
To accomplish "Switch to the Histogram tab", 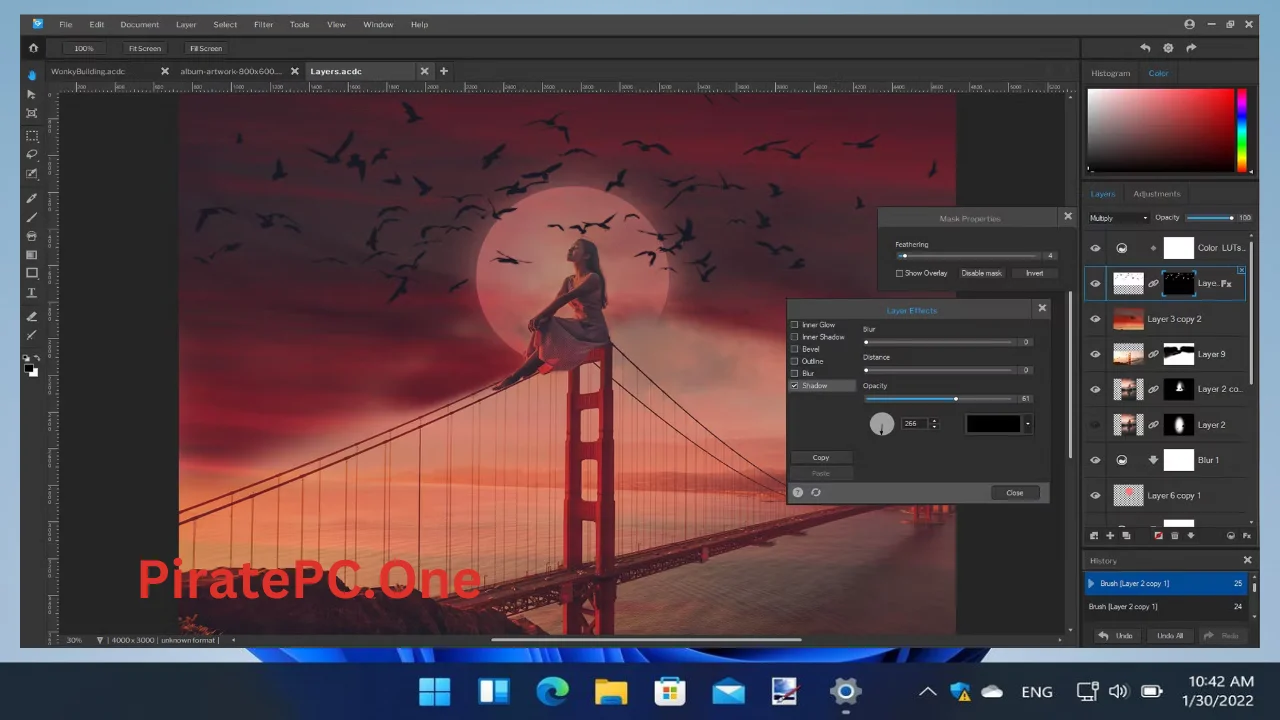I will (x=1110, y=73).
